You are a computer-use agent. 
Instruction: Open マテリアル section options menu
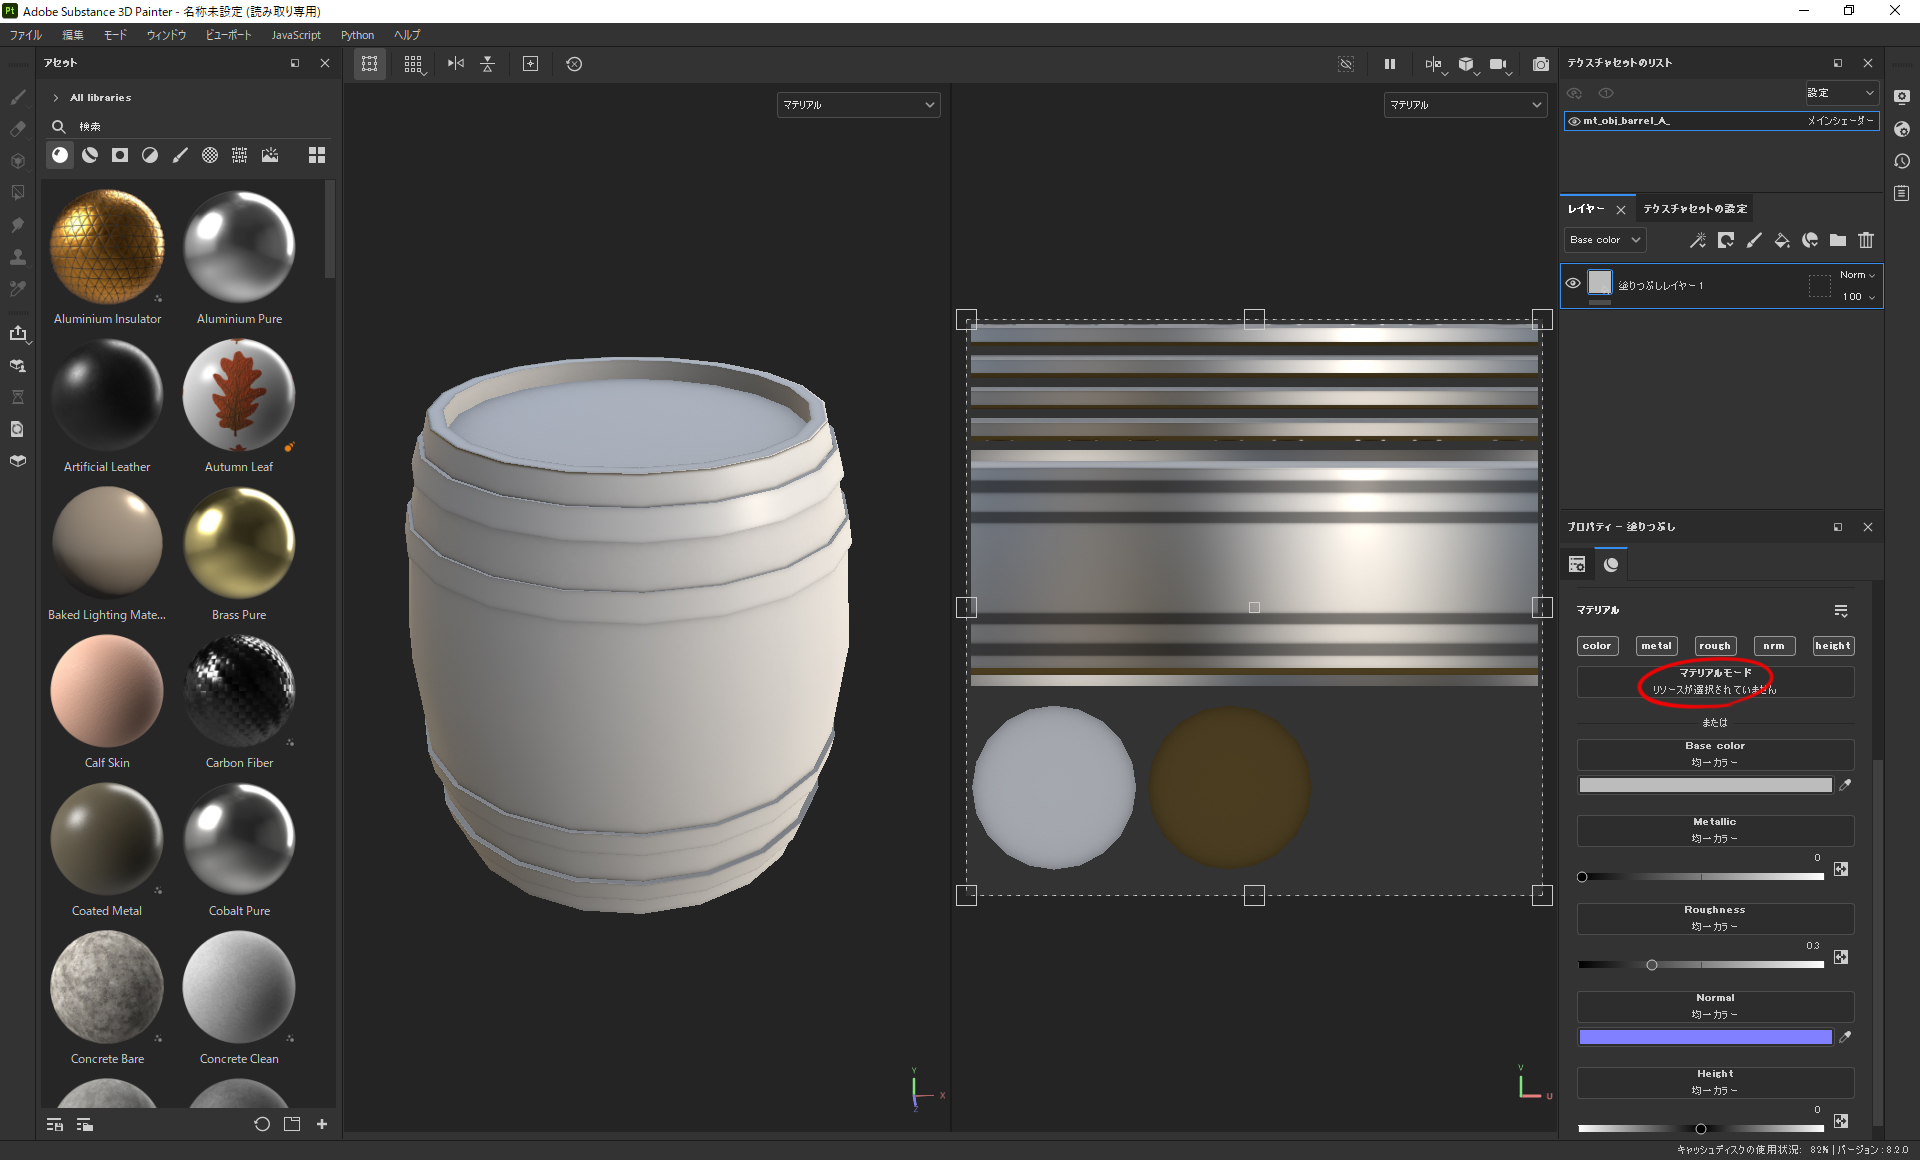pyautogui.click(x=1841, y=611)
